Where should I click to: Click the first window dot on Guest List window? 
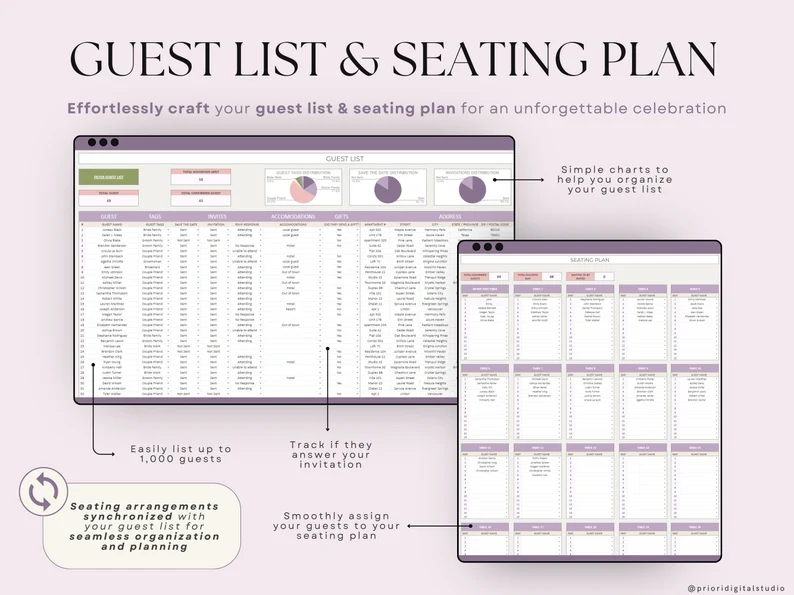point(91,143)
